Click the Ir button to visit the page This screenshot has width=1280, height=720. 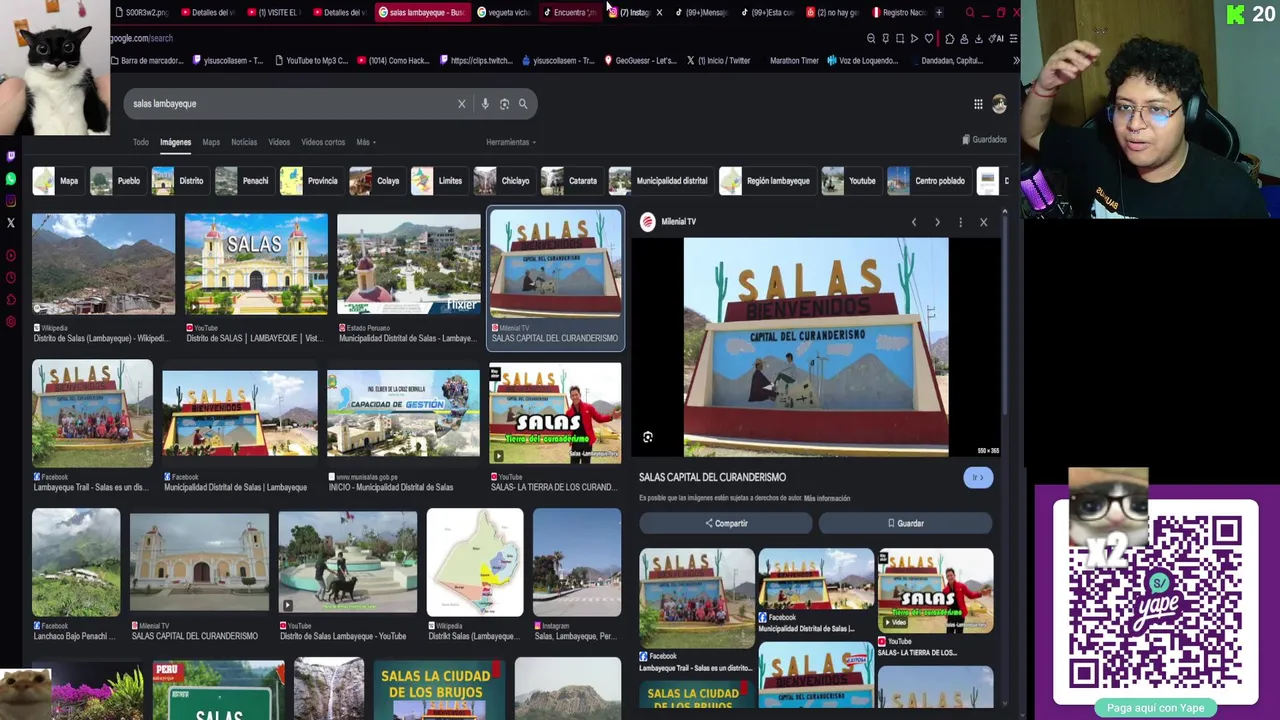[978, 477]
